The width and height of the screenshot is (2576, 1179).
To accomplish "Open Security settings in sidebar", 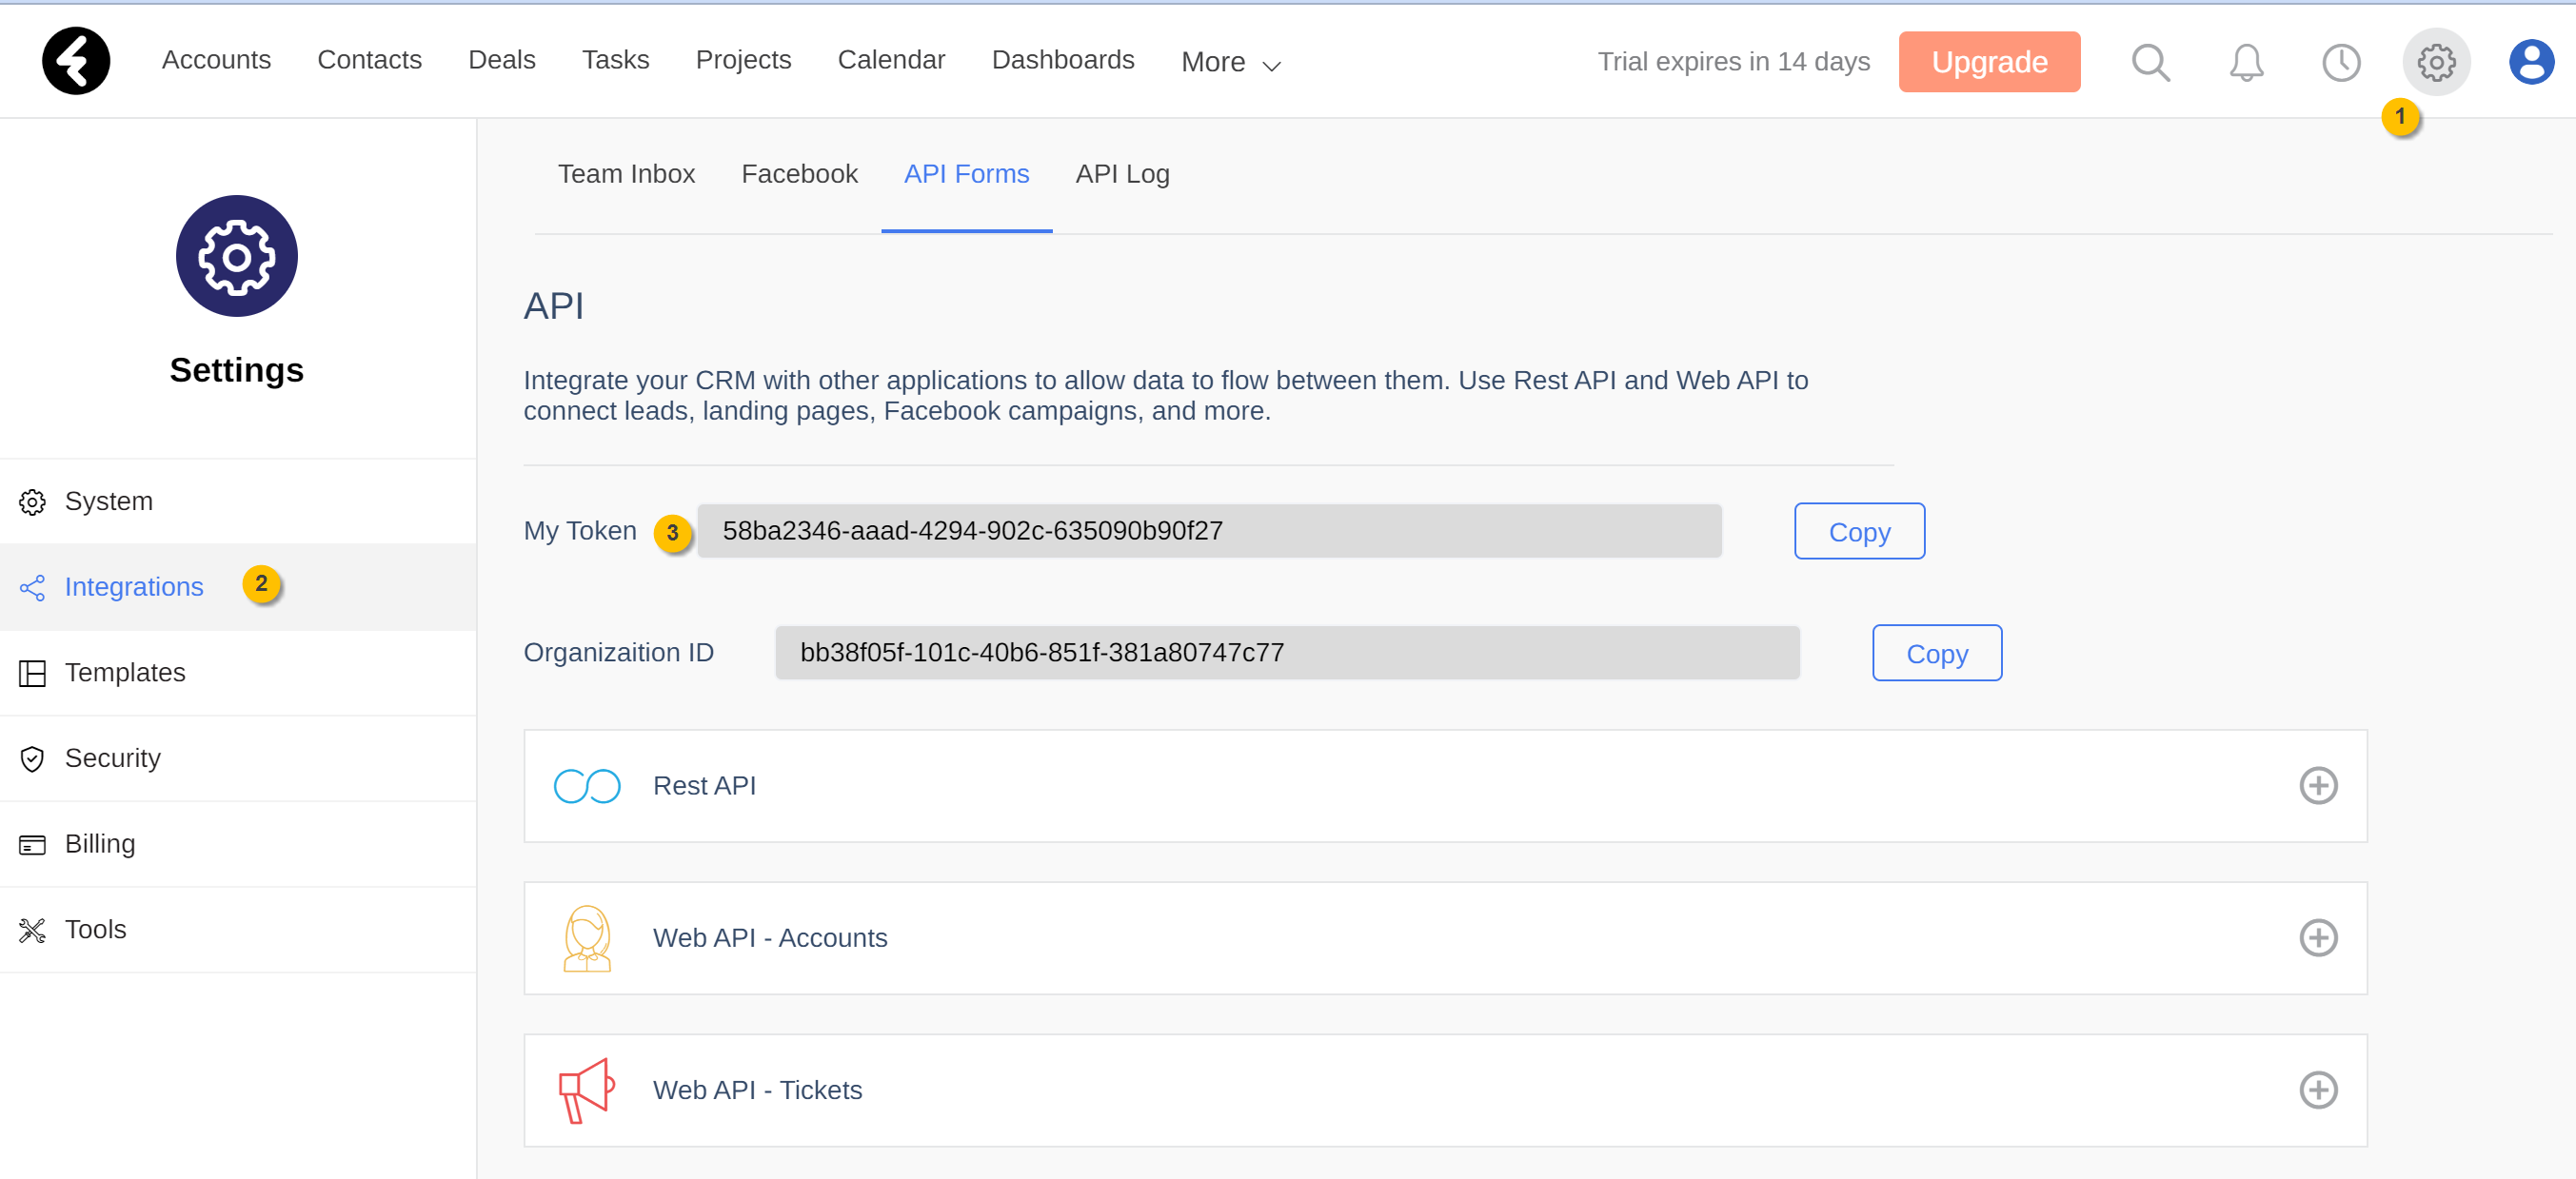I will pyautogui.click(x=112, y=758).
